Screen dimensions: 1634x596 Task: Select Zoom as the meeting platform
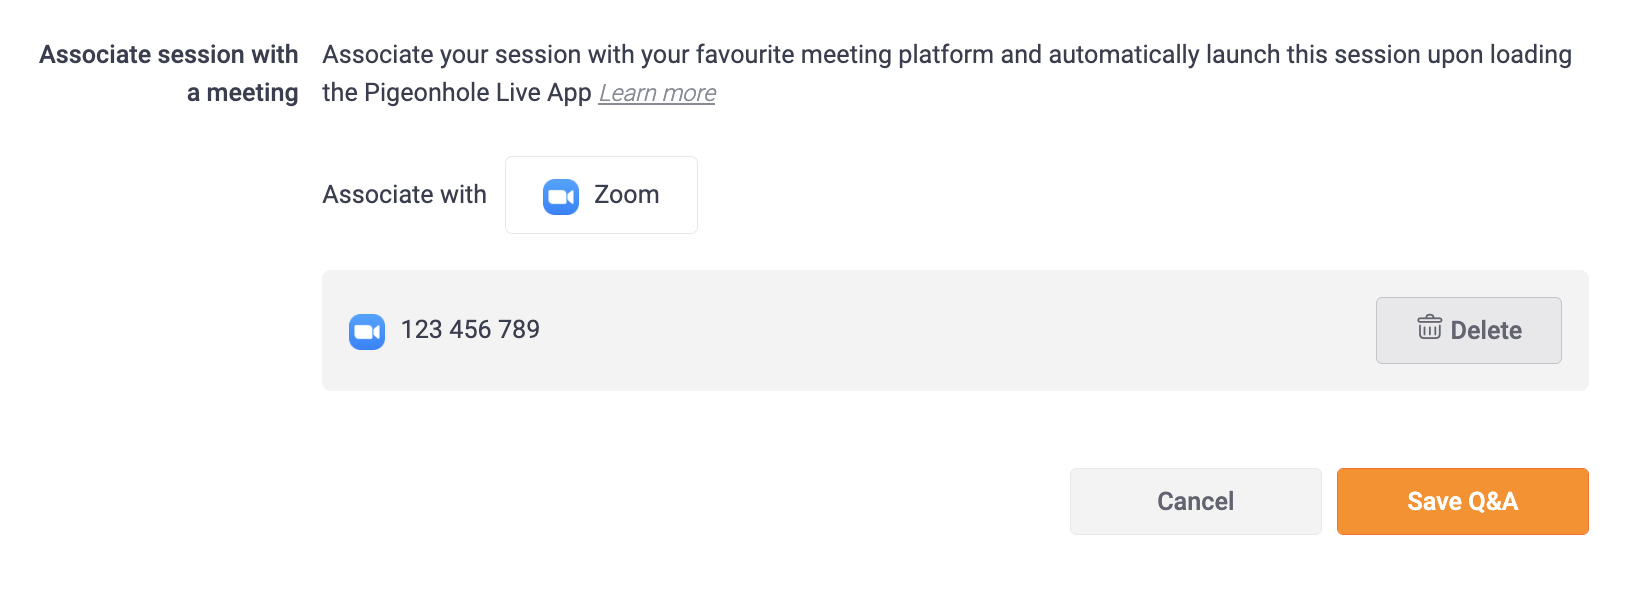point(601,195)
